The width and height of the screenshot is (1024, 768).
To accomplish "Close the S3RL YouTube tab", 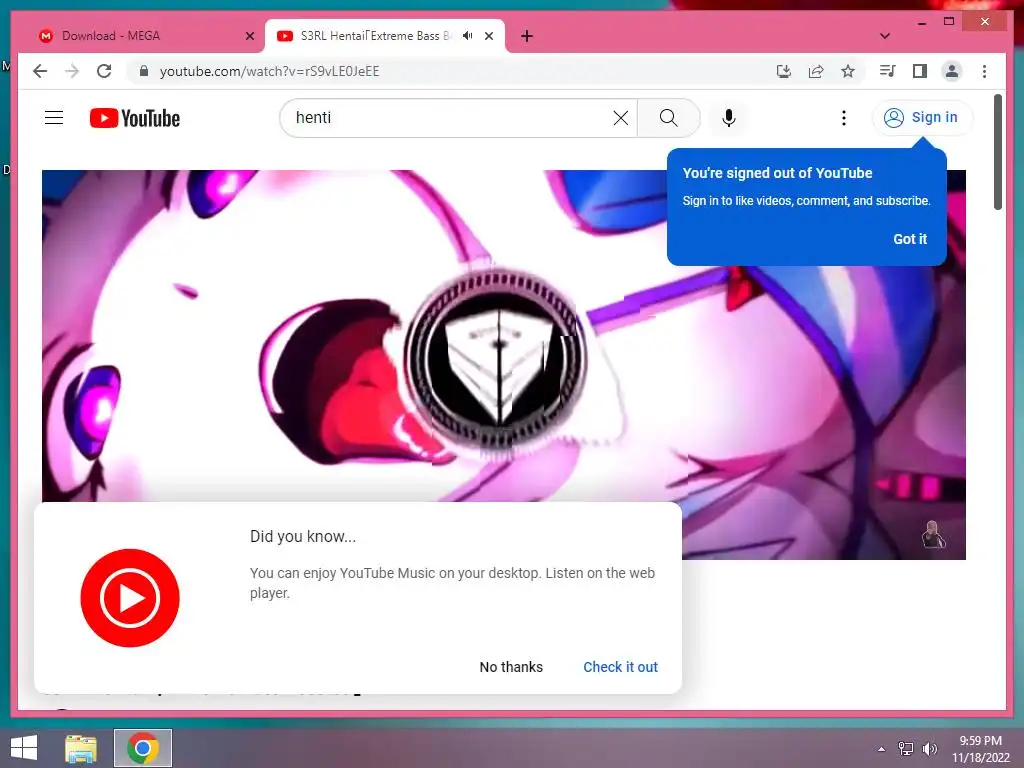I will (x=488, y=36).
